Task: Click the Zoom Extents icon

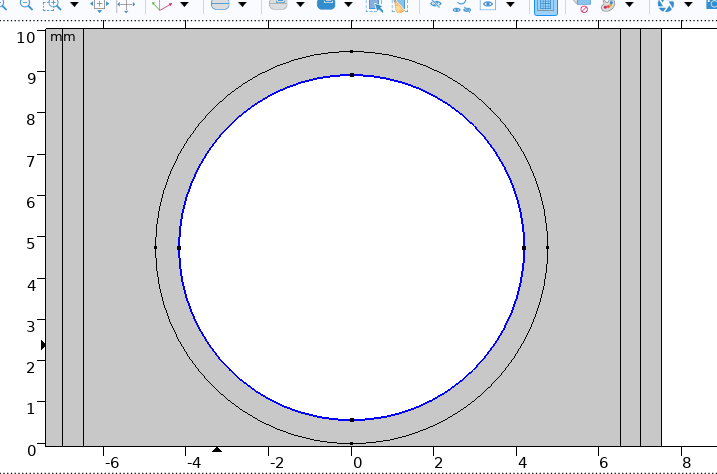Action: tap(99, 5)
